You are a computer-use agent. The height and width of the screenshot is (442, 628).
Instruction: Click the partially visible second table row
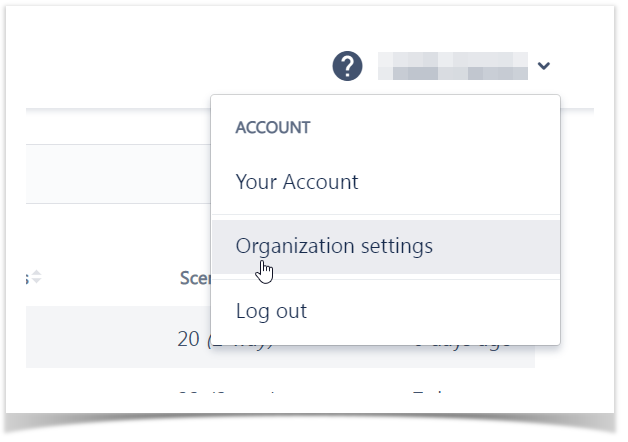[x=280, y=392]
